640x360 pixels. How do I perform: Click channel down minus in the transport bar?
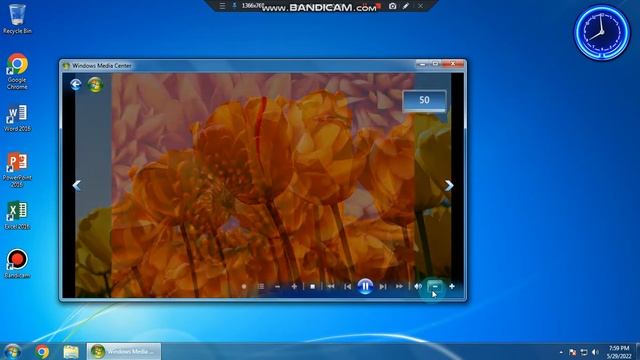278,287
